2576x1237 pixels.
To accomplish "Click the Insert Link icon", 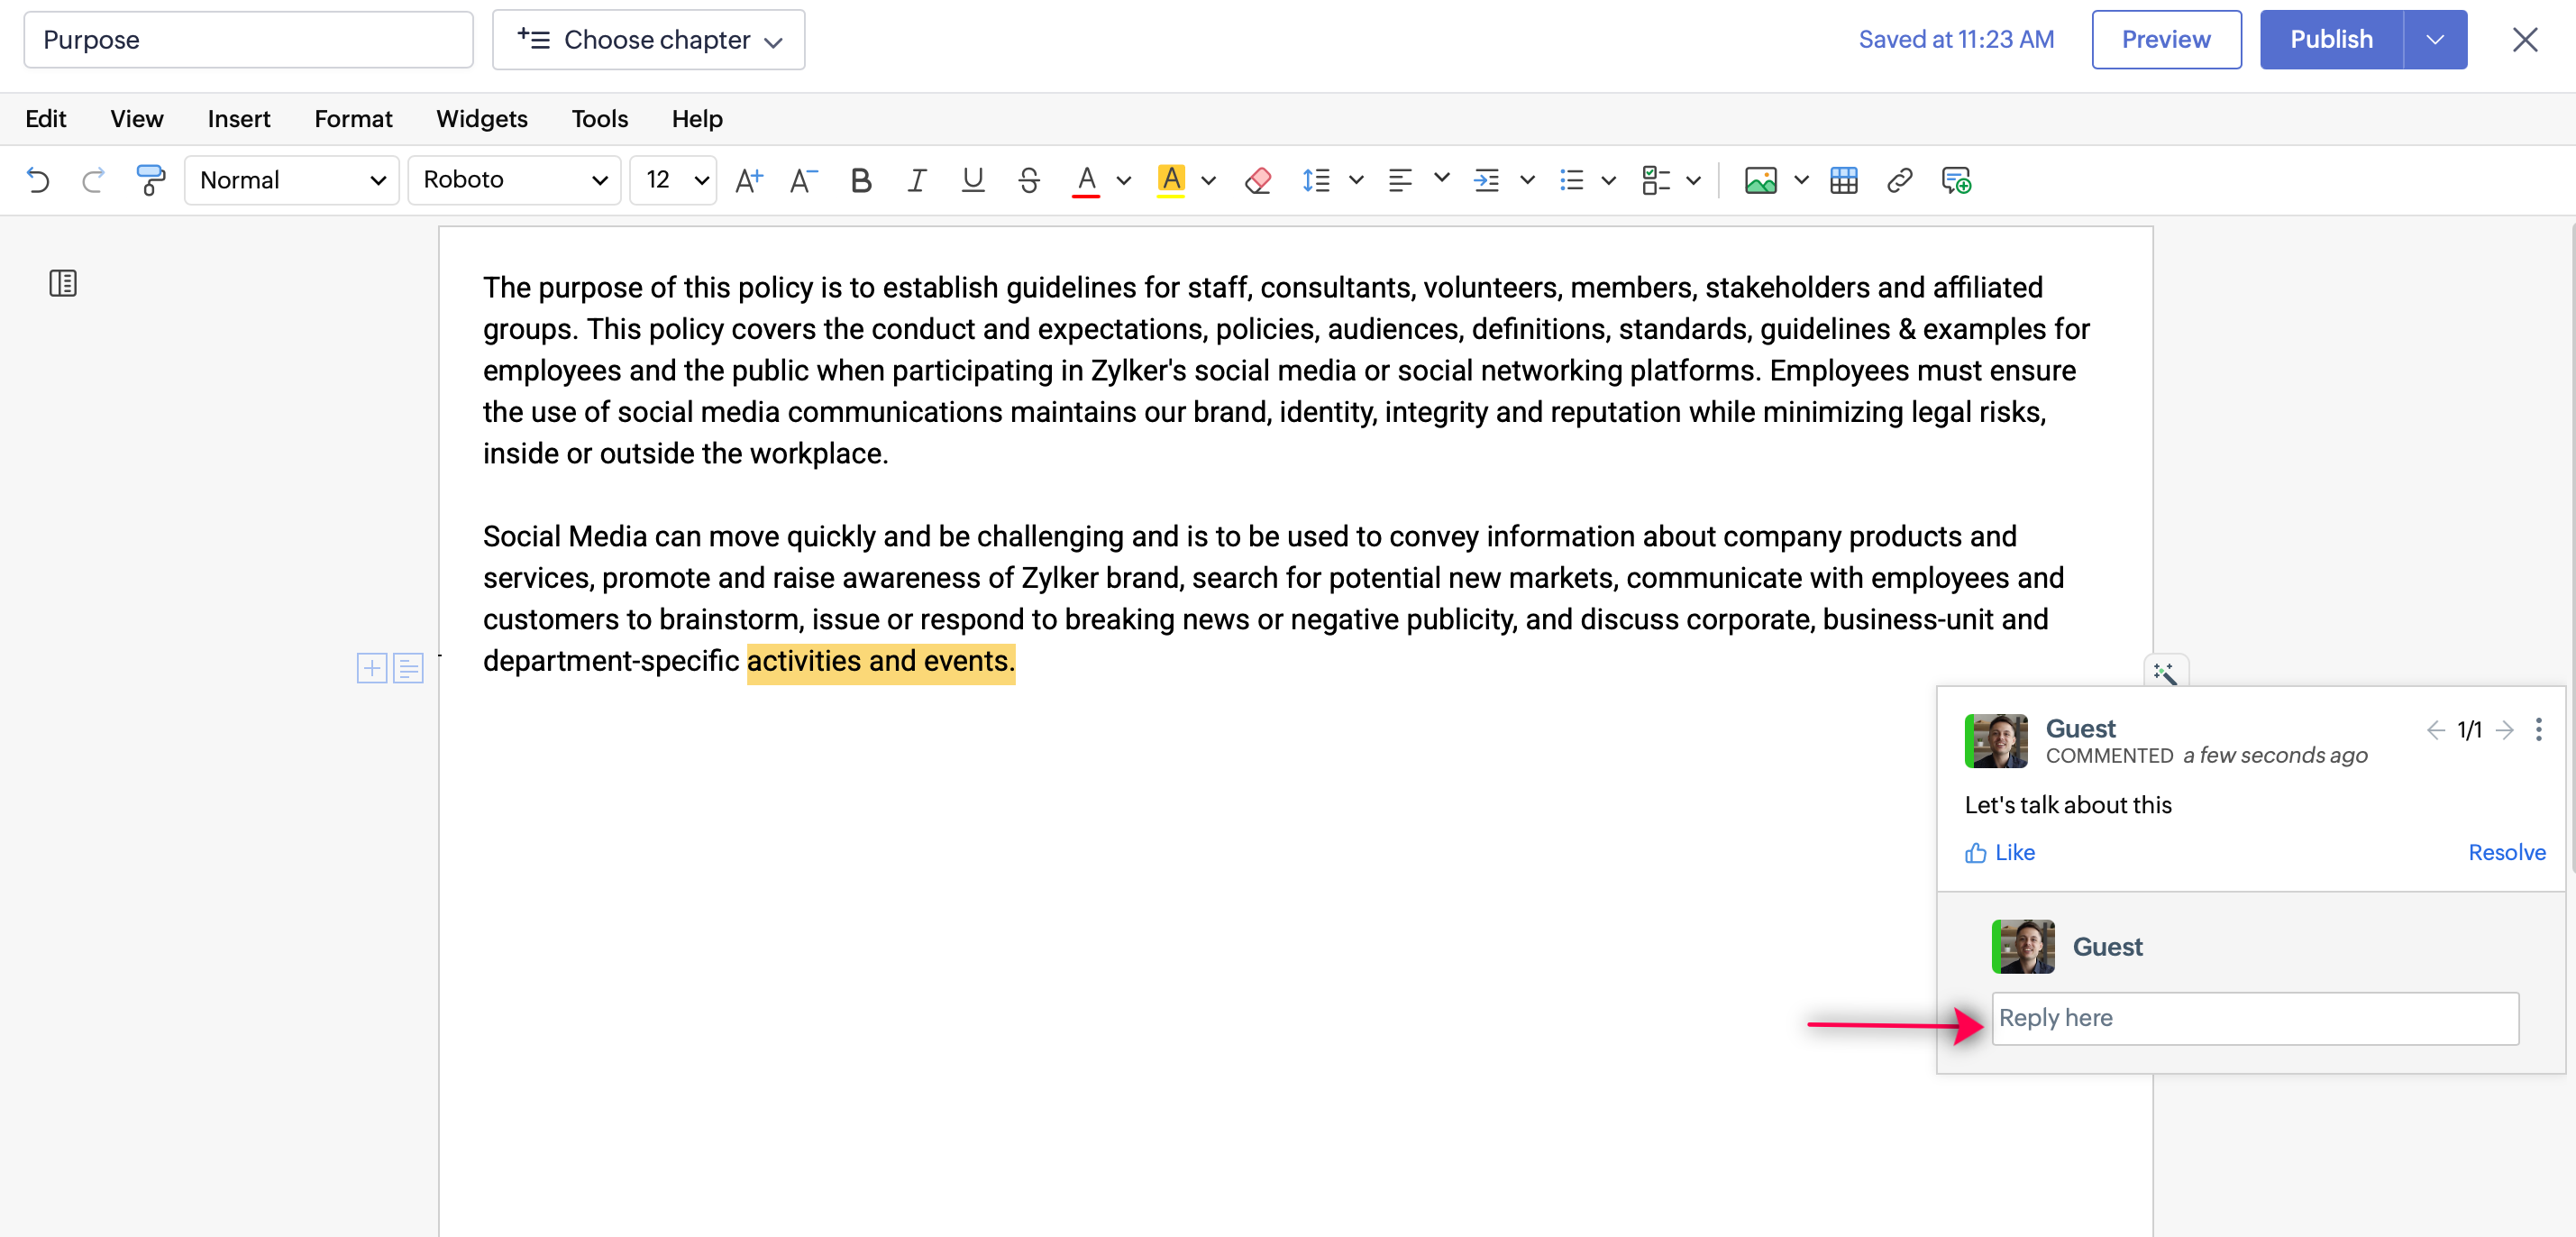I will [x=1898, y=180].
